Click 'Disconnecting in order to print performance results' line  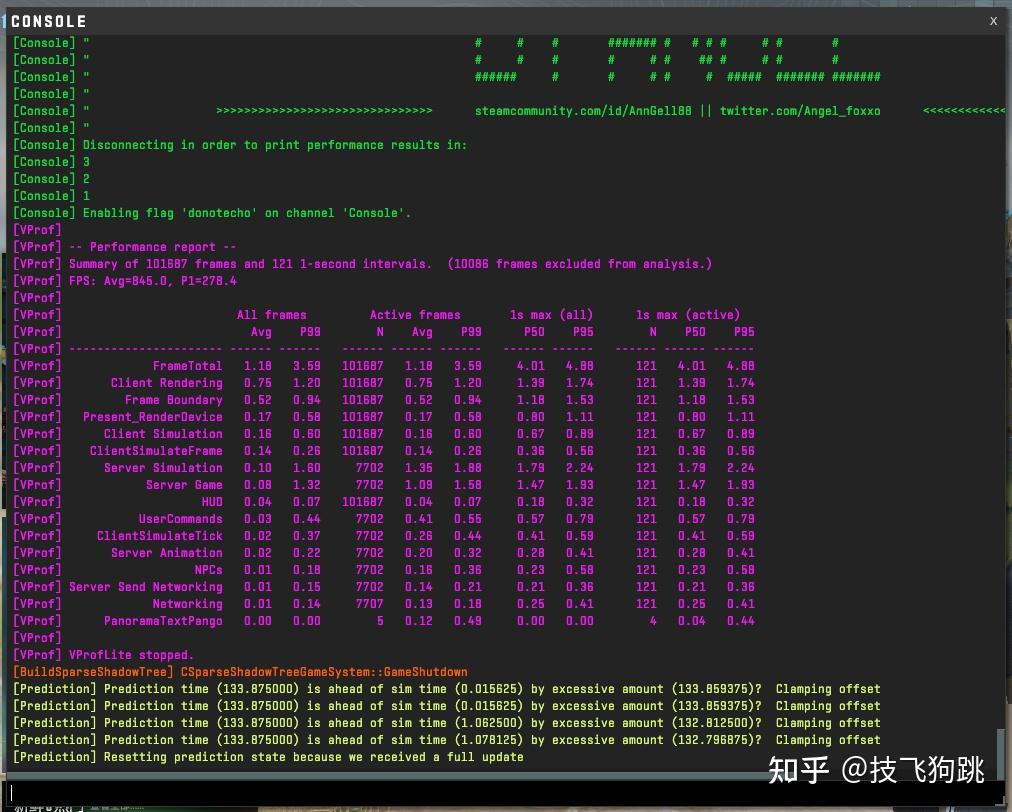tap(240, 145)
